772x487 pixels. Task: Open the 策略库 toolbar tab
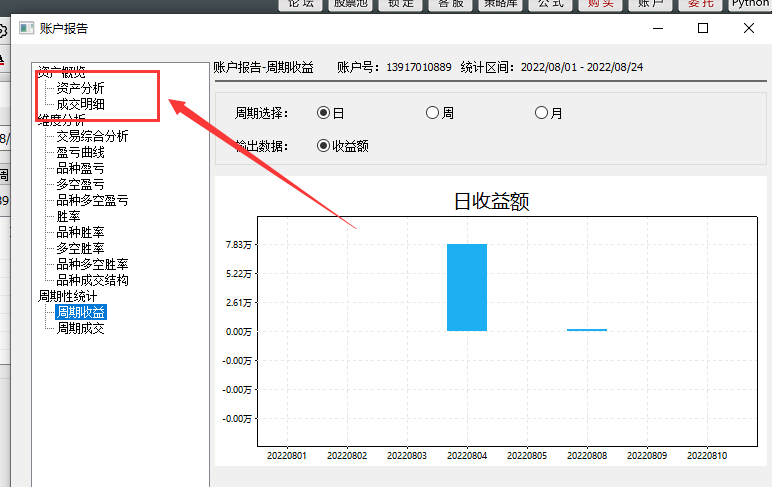(501, 4)
